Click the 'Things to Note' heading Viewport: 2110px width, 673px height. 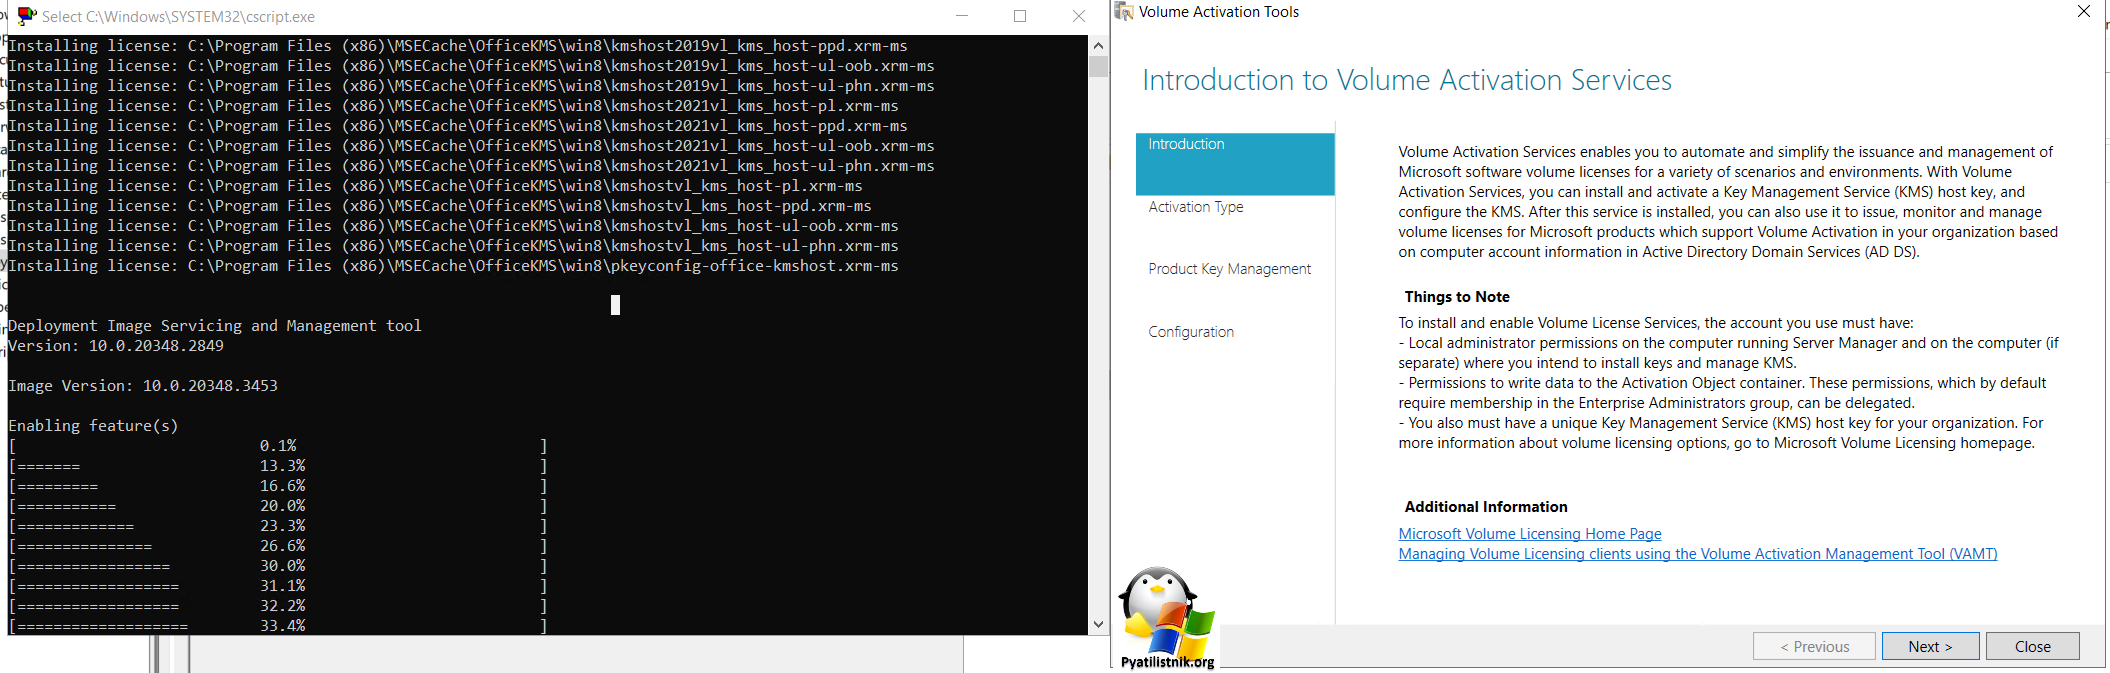coord(1457,297)
